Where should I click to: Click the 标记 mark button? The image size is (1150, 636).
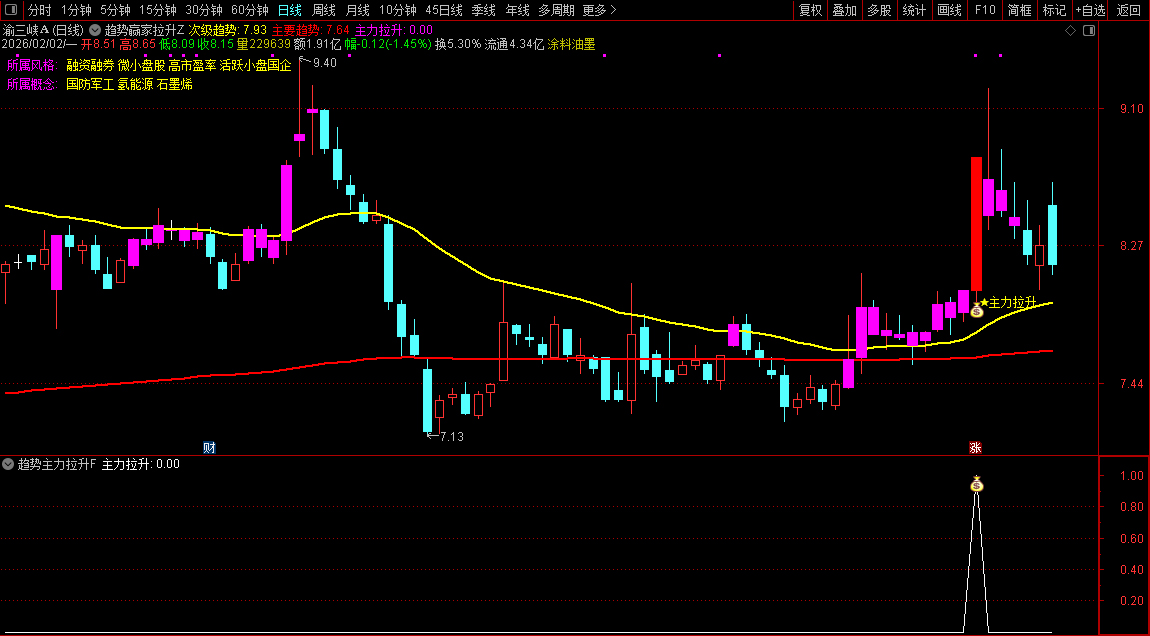pos(1054,10)
